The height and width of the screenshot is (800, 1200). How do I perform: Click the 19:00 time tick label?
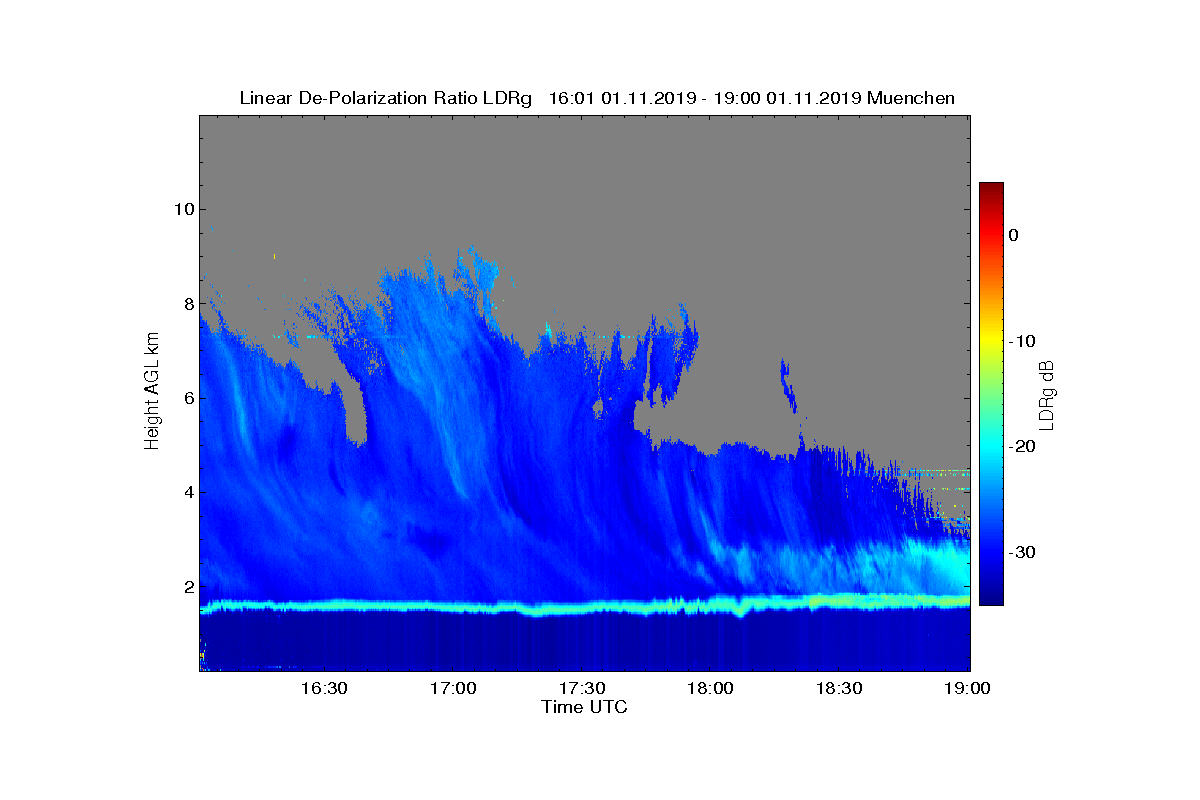pos(969,688)
